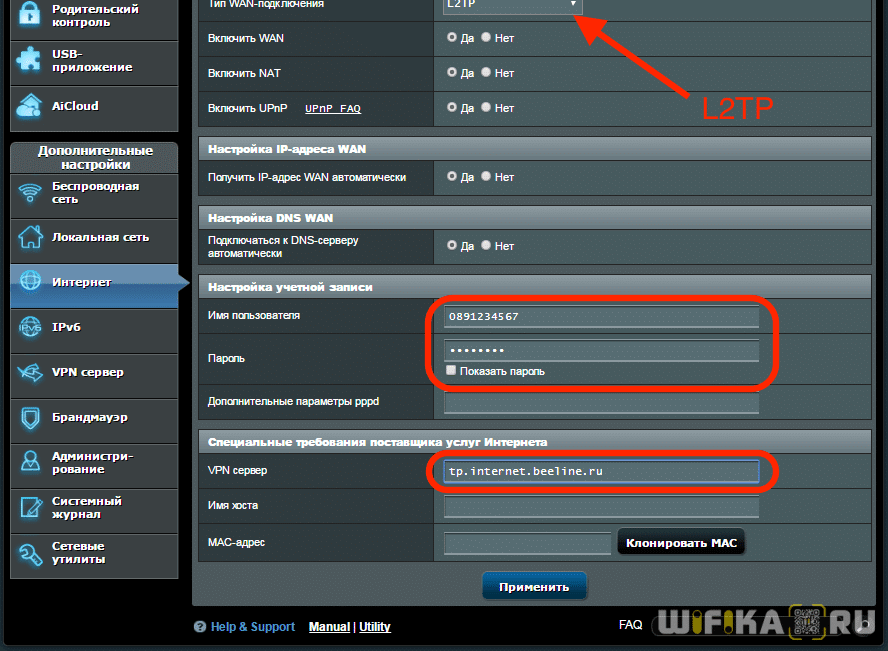Click the AiCloud cloud icon
Screen dimensions: 888x651
click(x=30, y=106)
